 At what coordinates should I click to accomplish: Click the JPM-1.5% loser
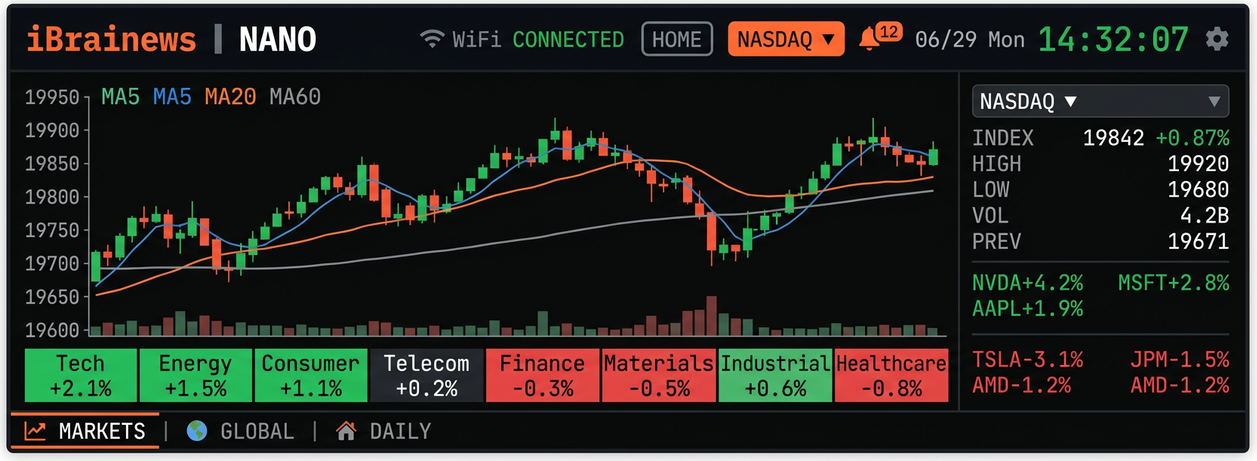pos(1179,359)
